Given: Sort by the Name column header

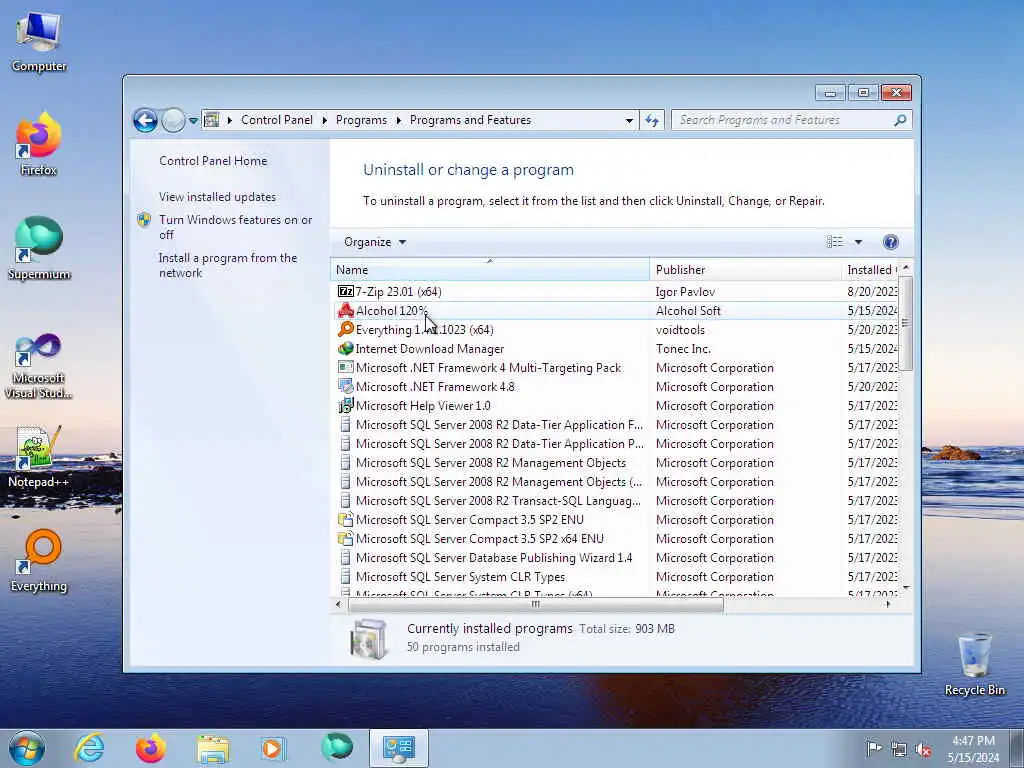Looking at the screenshot, I should click(x=490, y=270).
